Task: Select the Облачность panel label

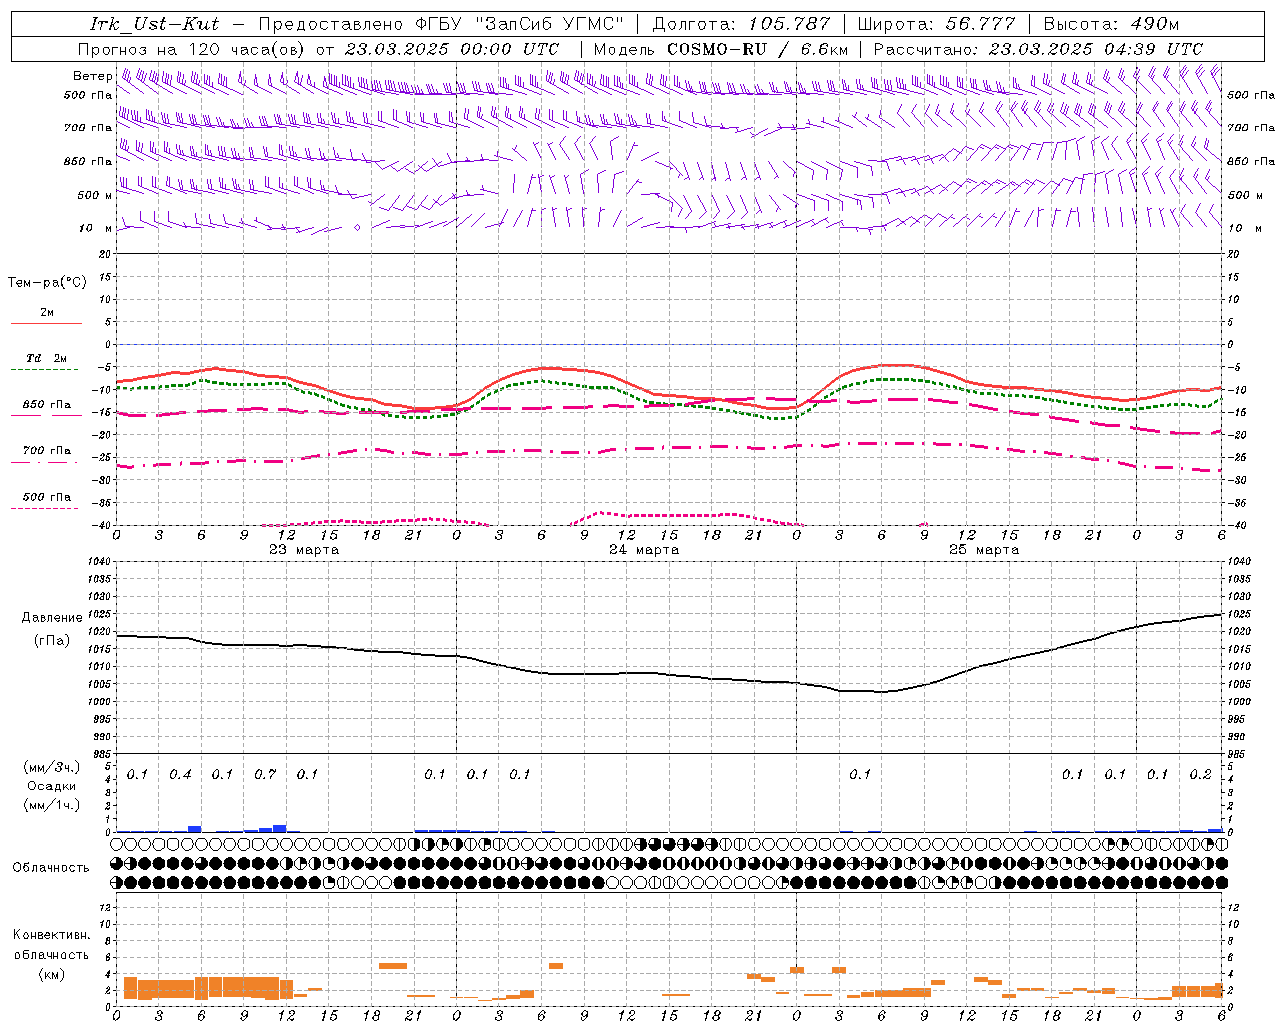Action: point(51,867)
